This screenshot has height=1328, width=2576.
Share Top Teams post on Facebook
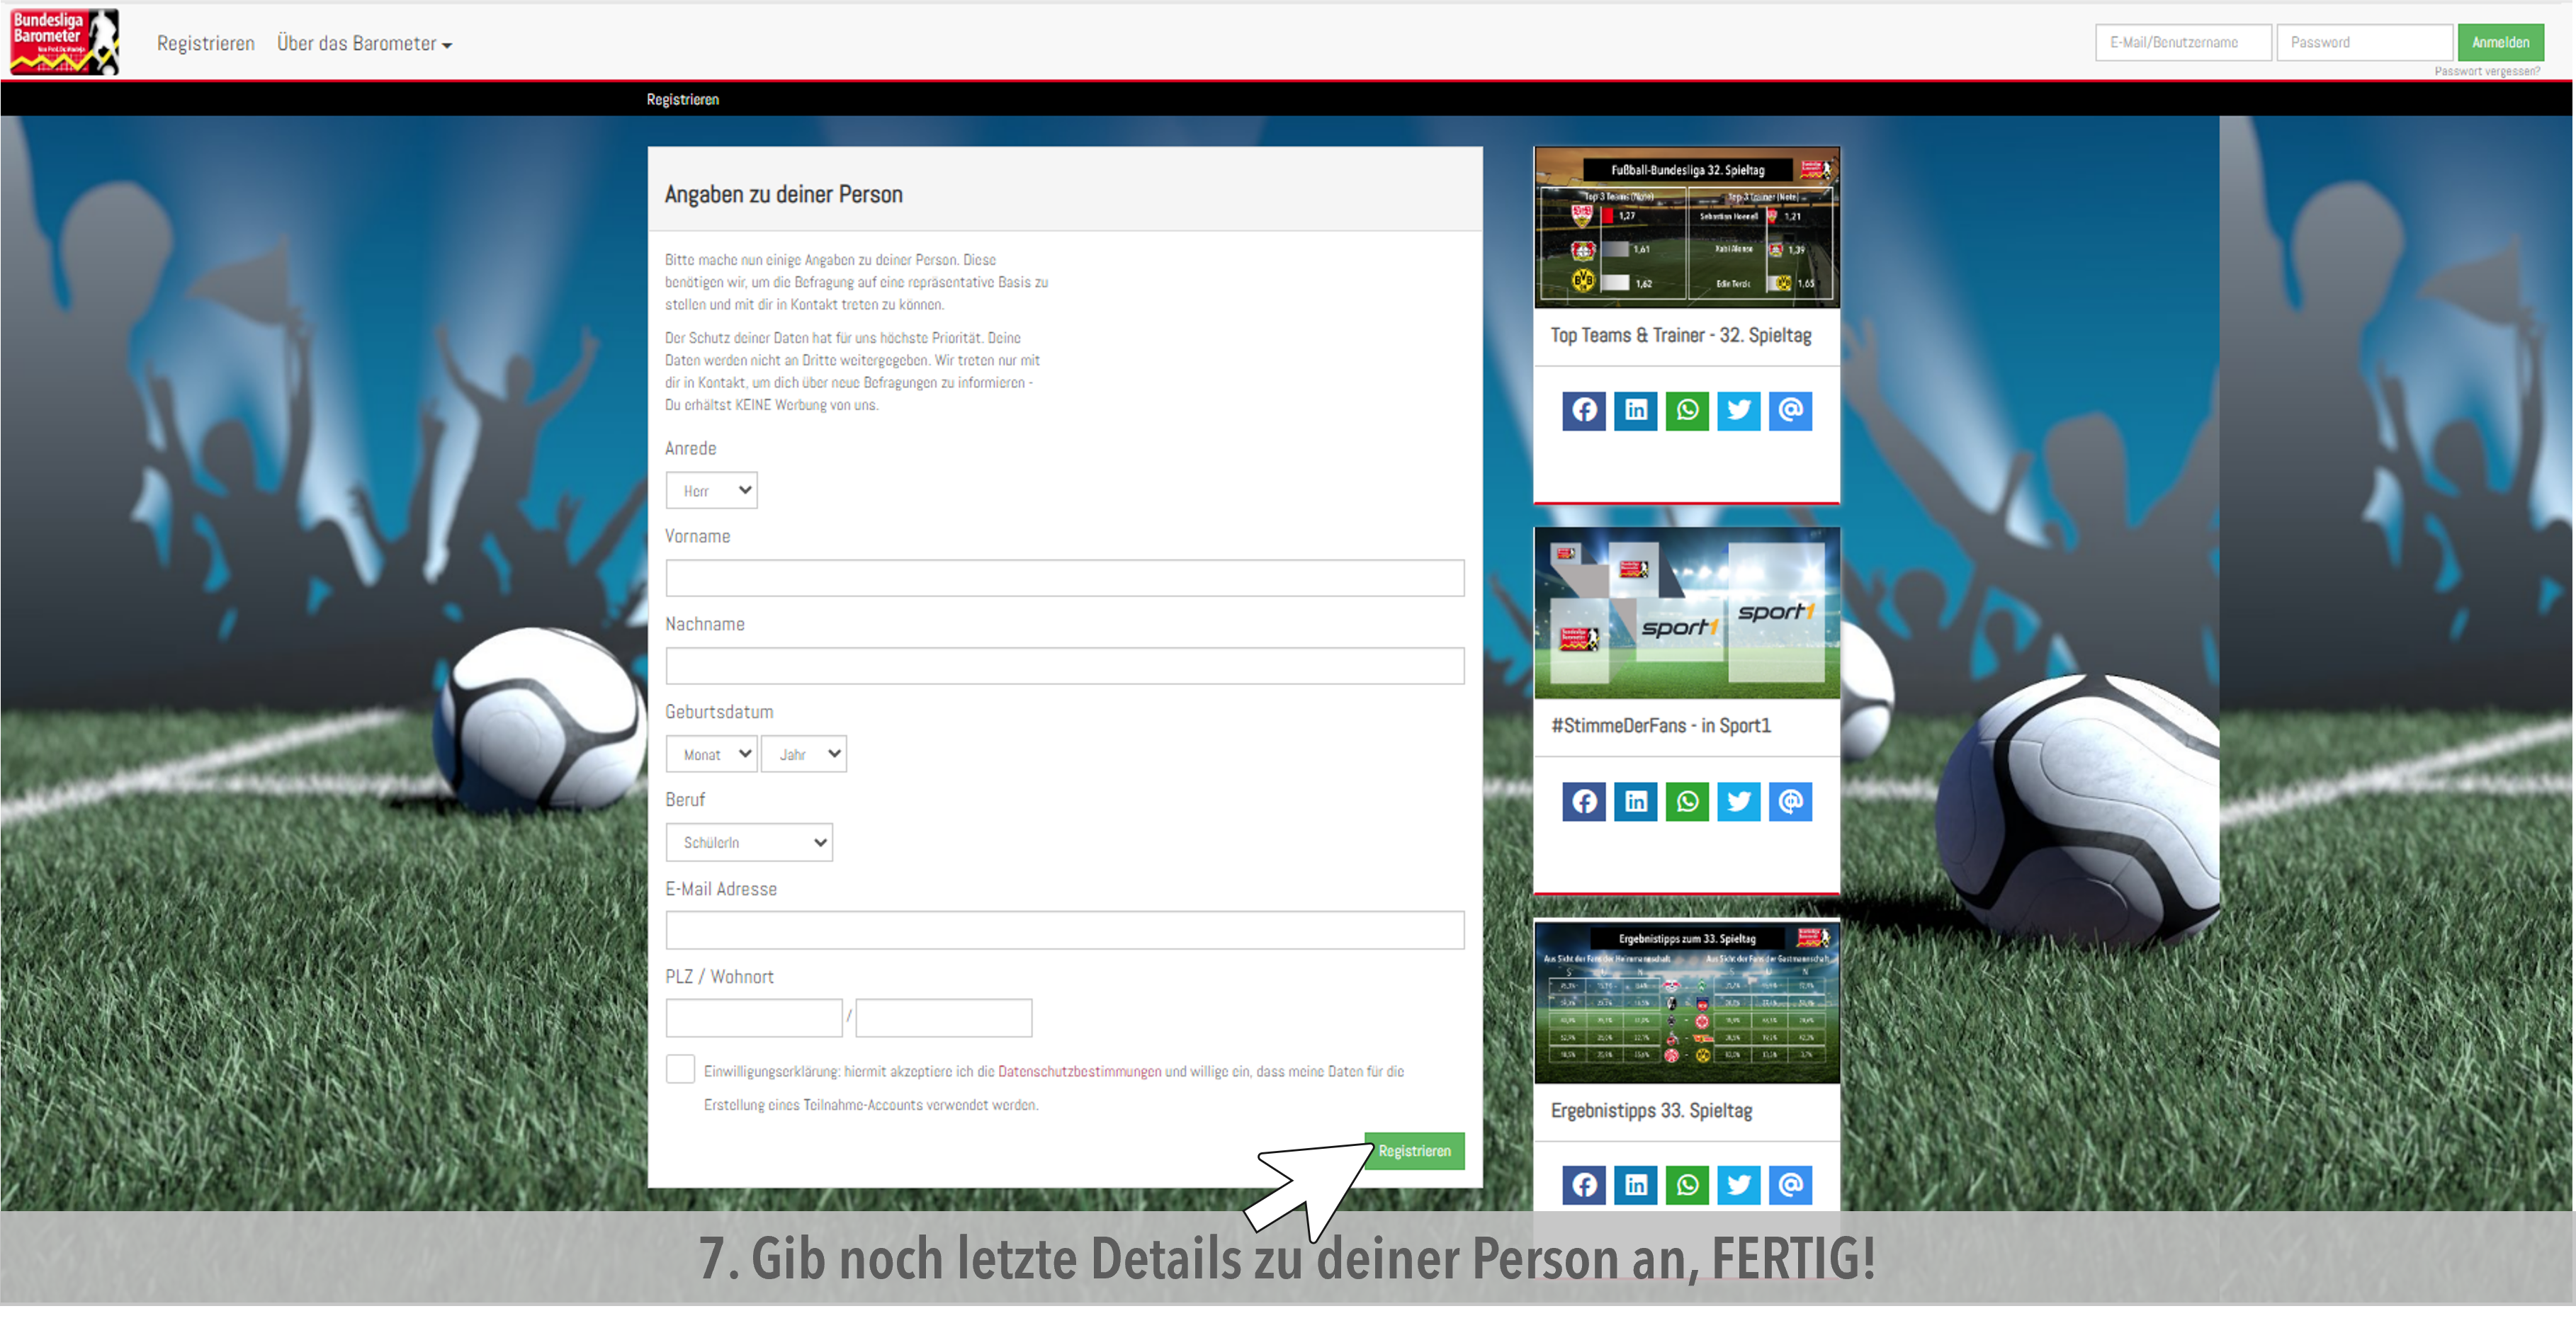click(x=1584, y=410)
